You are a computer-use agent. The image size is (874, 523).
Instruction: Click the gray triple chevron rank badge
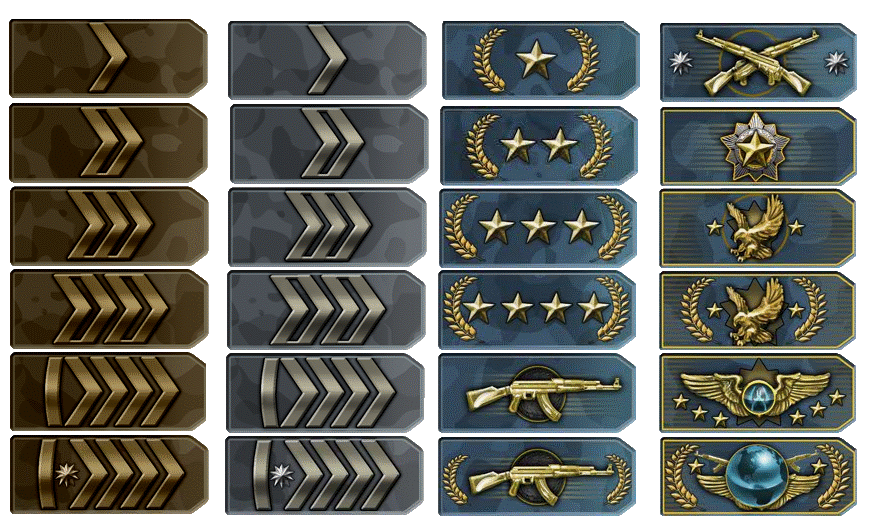[x=327, y=227]
